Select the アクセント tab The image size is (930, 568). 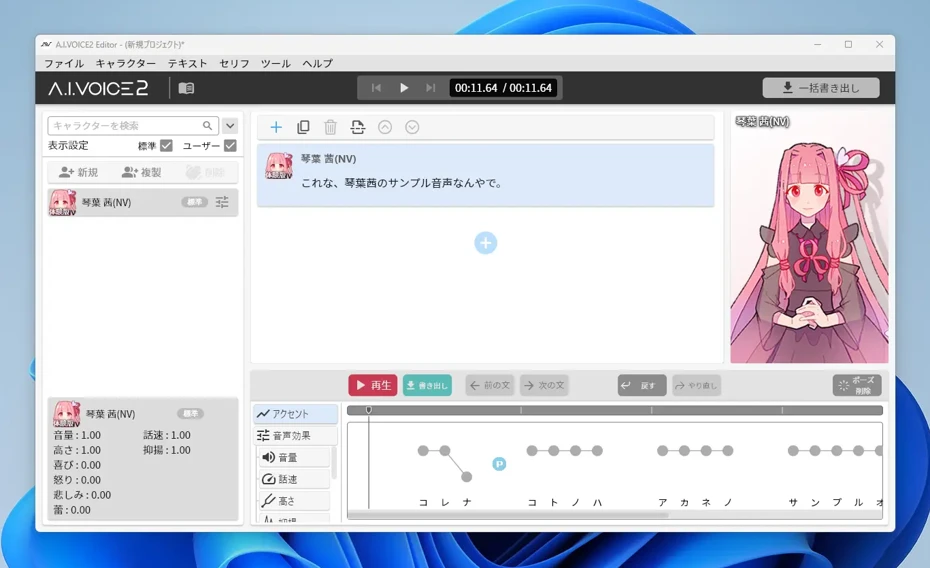pos(296,414)
